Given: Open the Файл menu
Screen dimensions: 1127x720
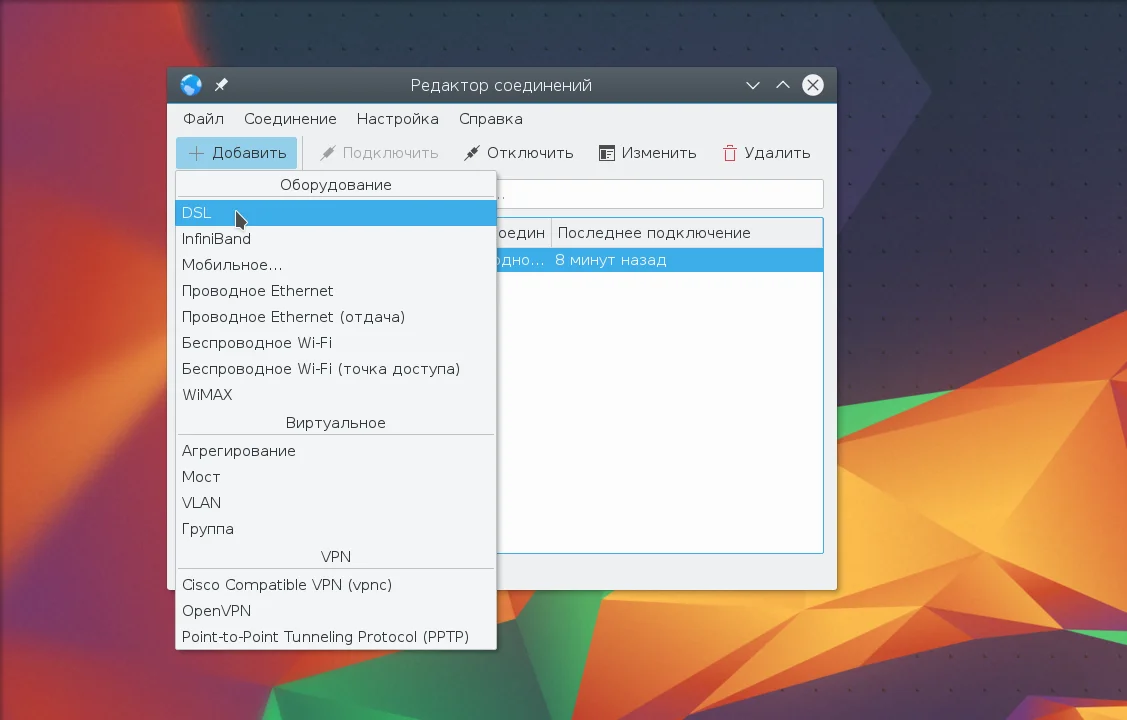Looking at the screenshot, I should click(203, 119).
